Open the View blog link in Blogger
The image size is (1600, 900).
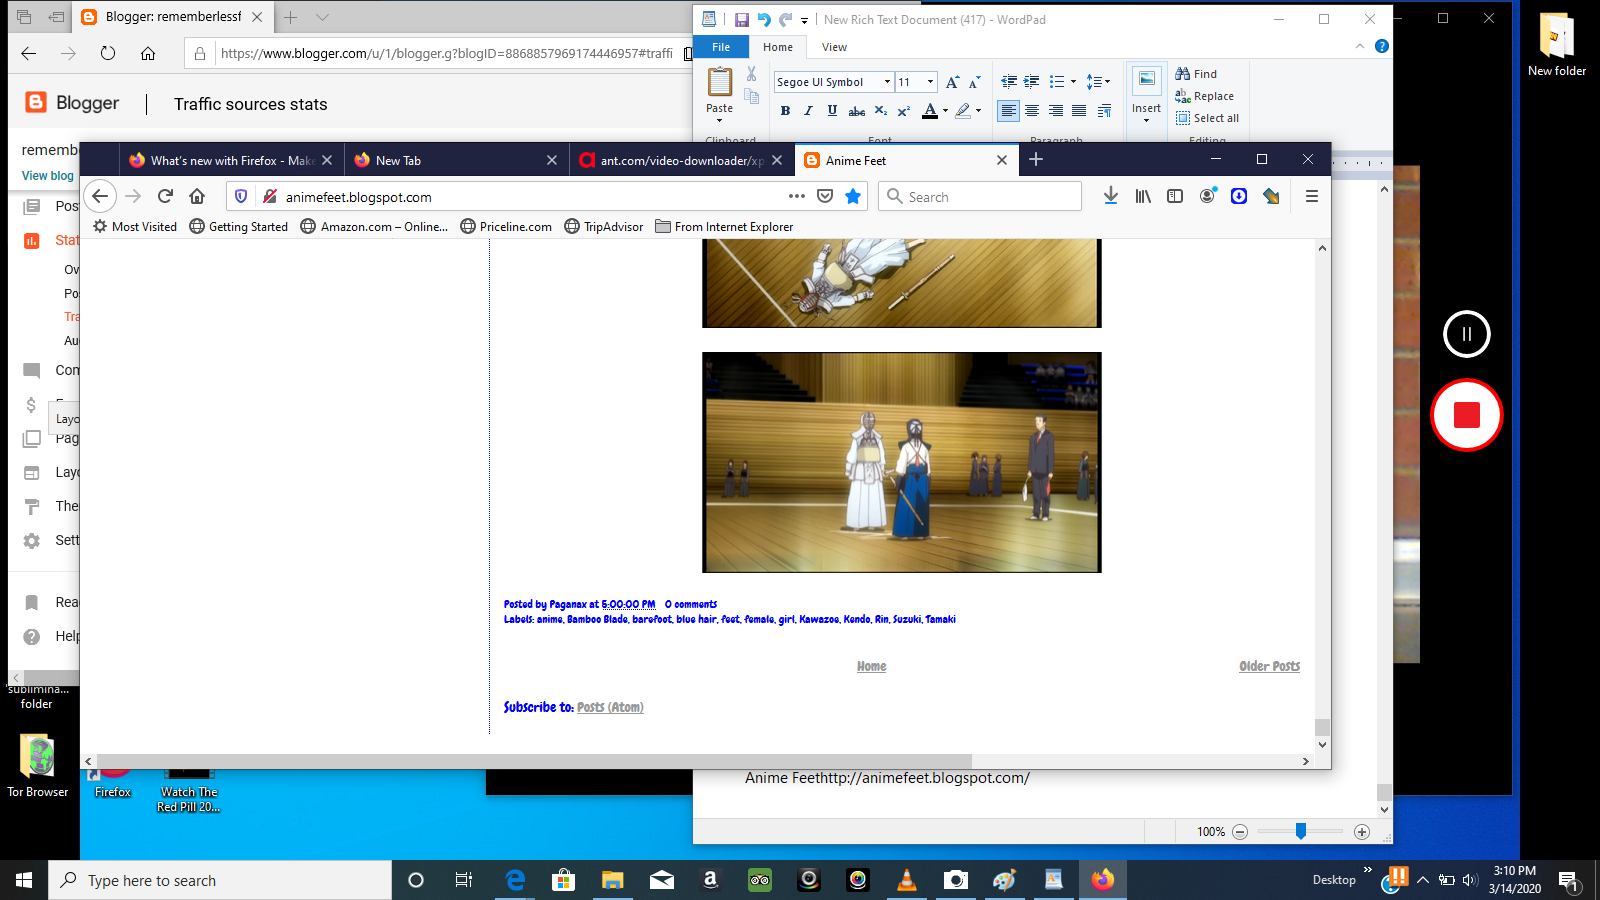48,175
